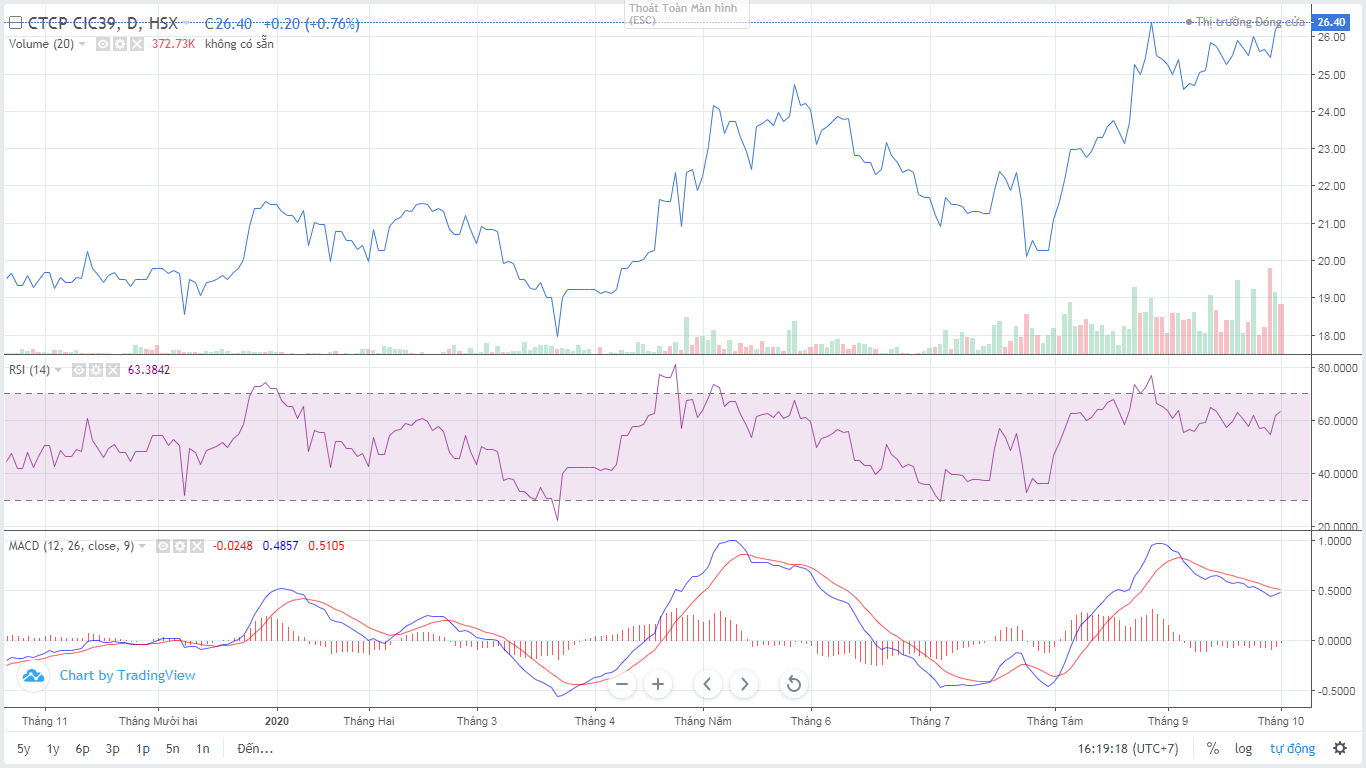This screenshot has height=768, width=1366.
Task: Toggle percent scale mode
Action: (1213, 748)
